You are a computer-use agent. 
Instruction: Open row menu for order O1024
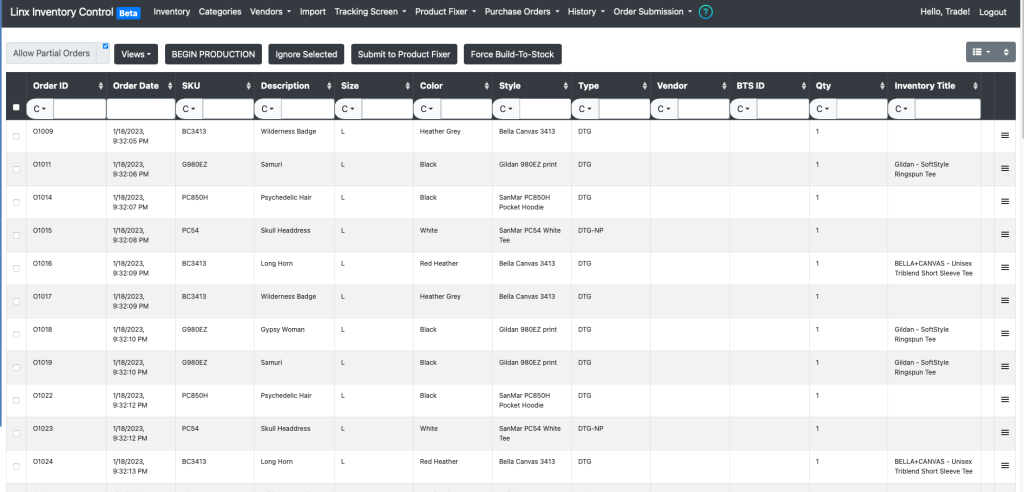click(x=1004, y=465)
